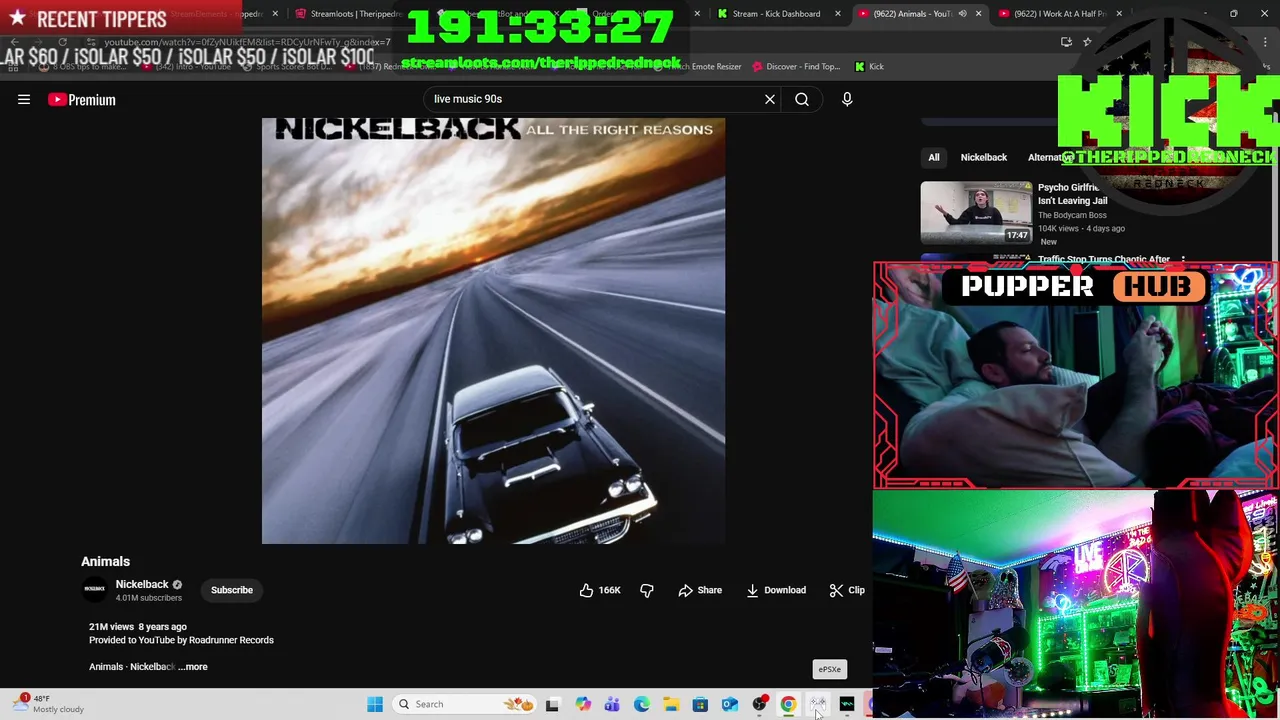Open OBS Studio taskbar icon
The height and width of the screenshot is (720, 1280).
[759, 704]
